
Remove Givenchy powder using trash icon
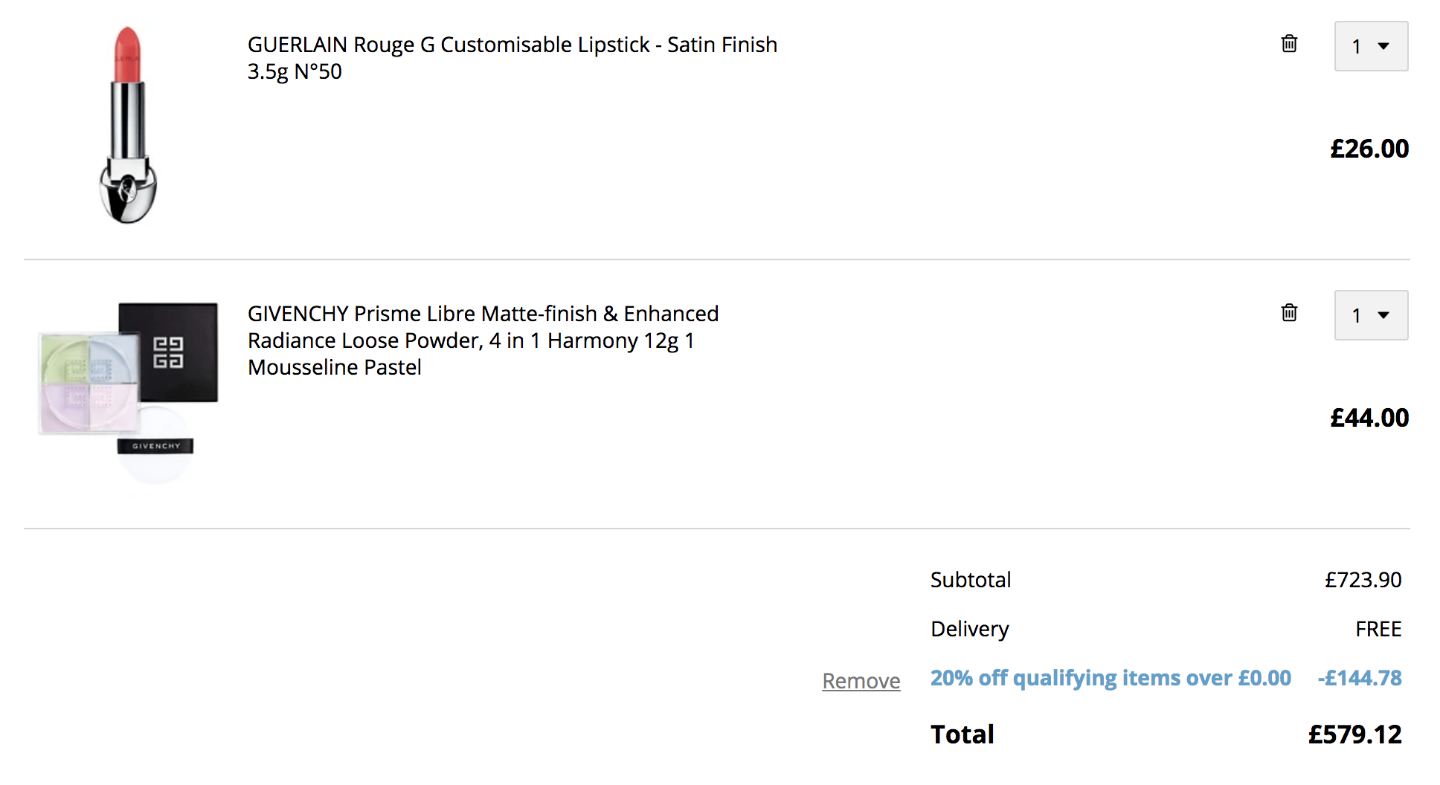(1289, 313)
